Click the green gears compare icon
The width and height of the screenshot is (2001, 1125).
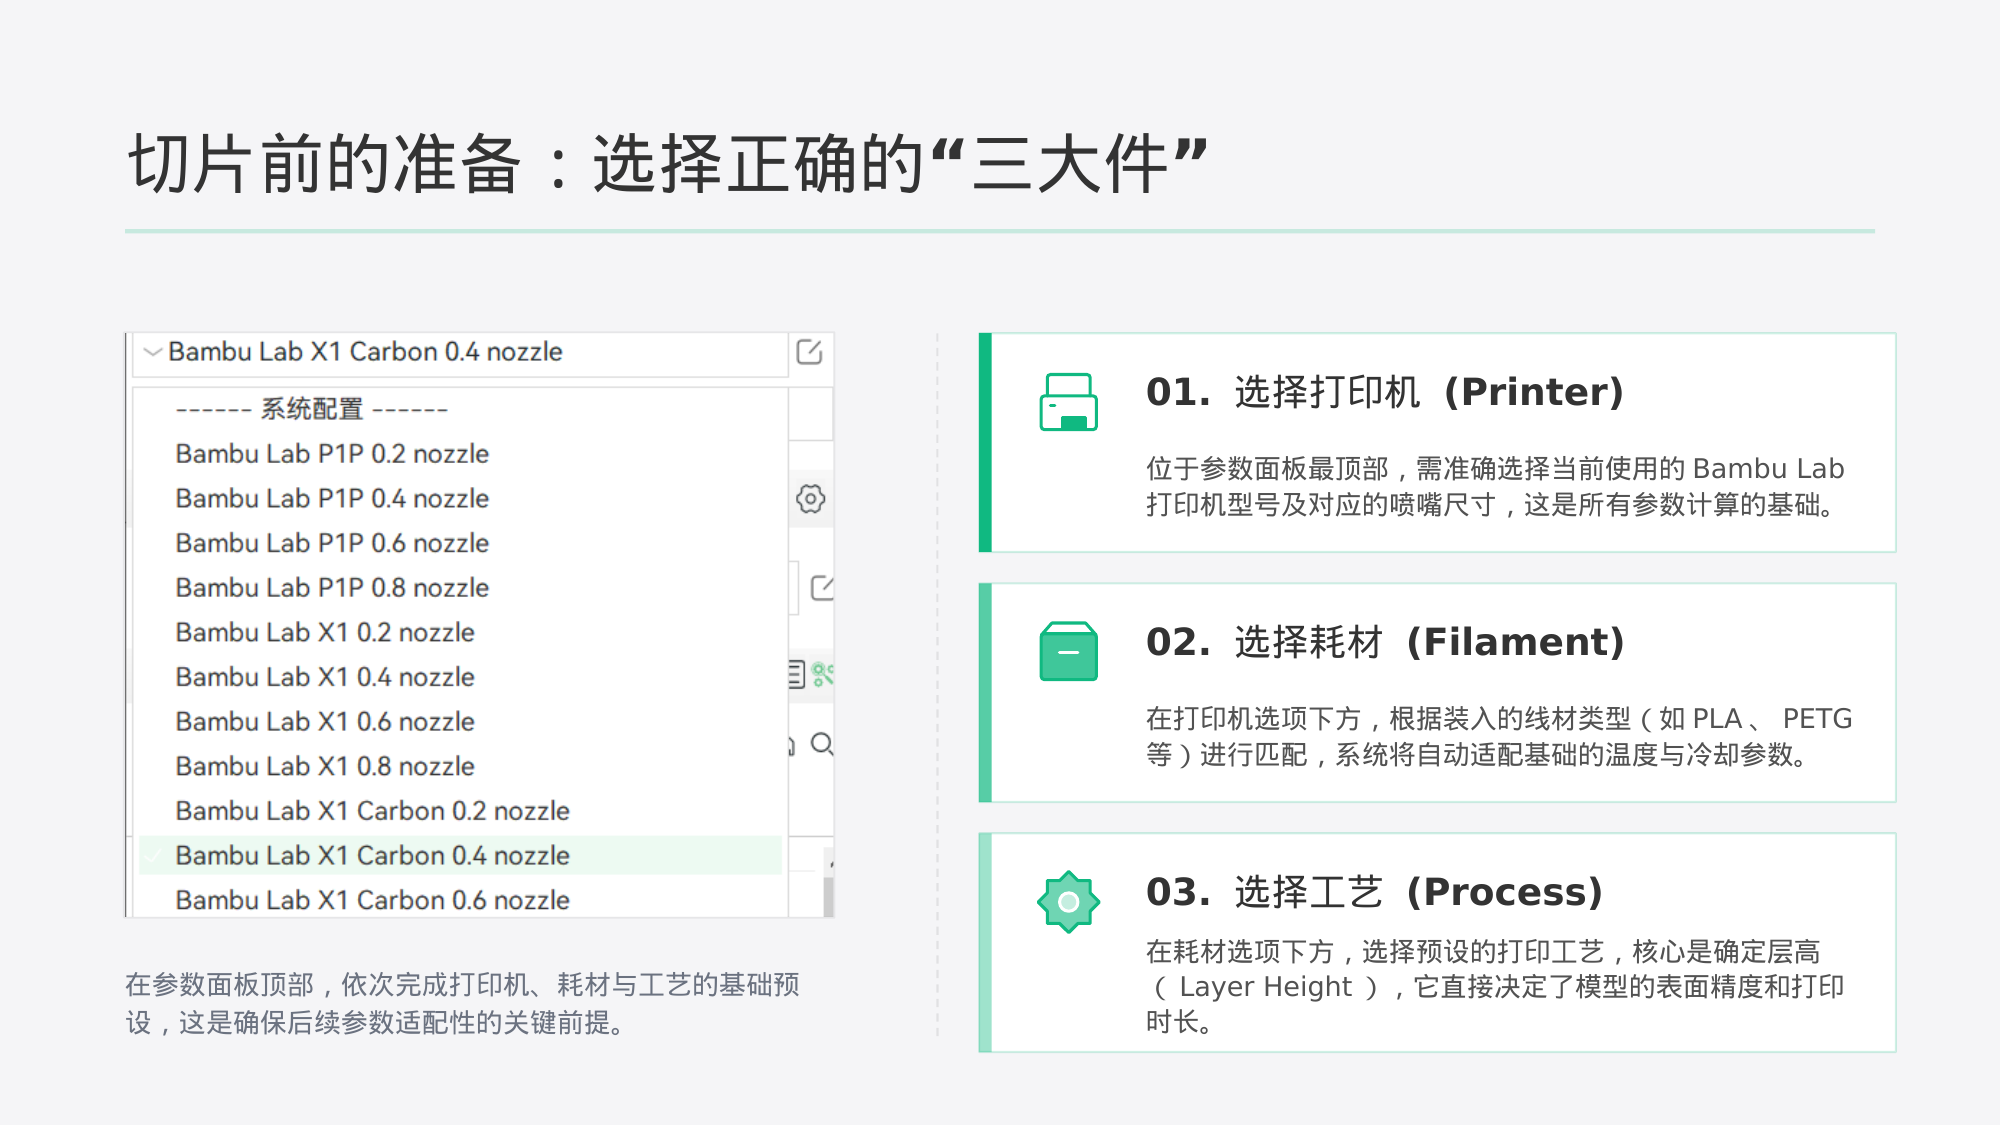(x=823, y=674)
